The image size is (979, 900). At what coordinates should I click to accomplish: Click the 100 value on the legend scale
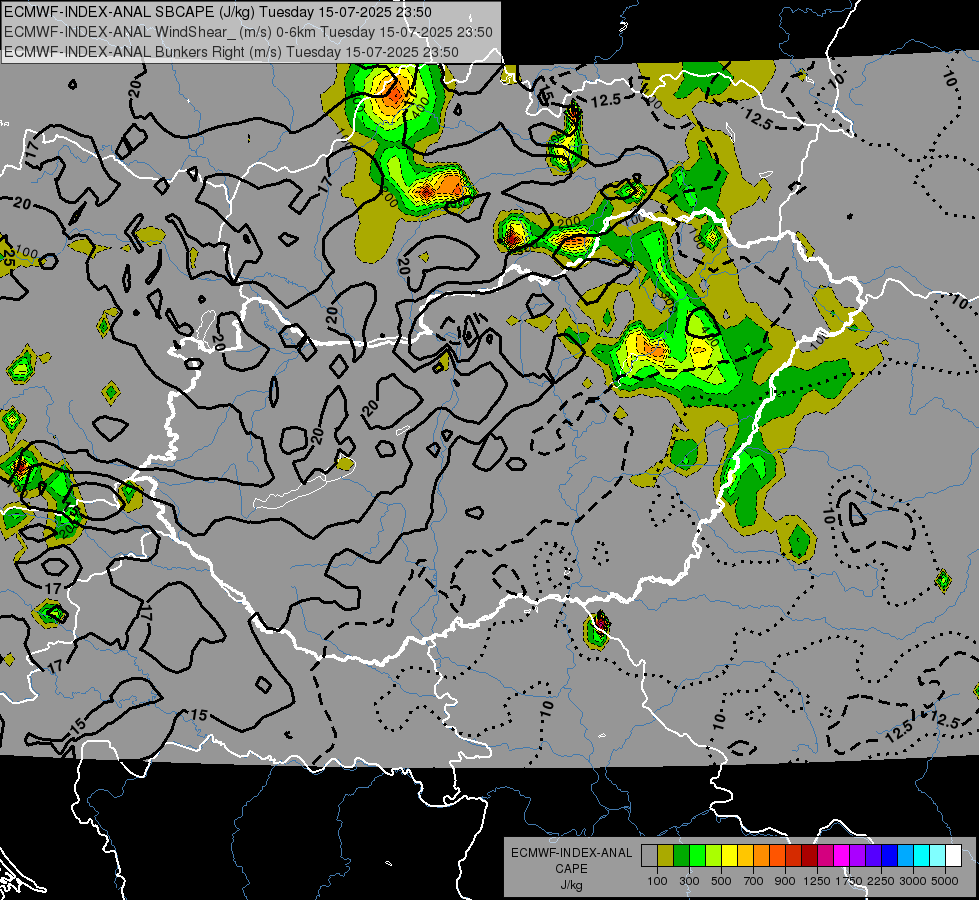657,881
